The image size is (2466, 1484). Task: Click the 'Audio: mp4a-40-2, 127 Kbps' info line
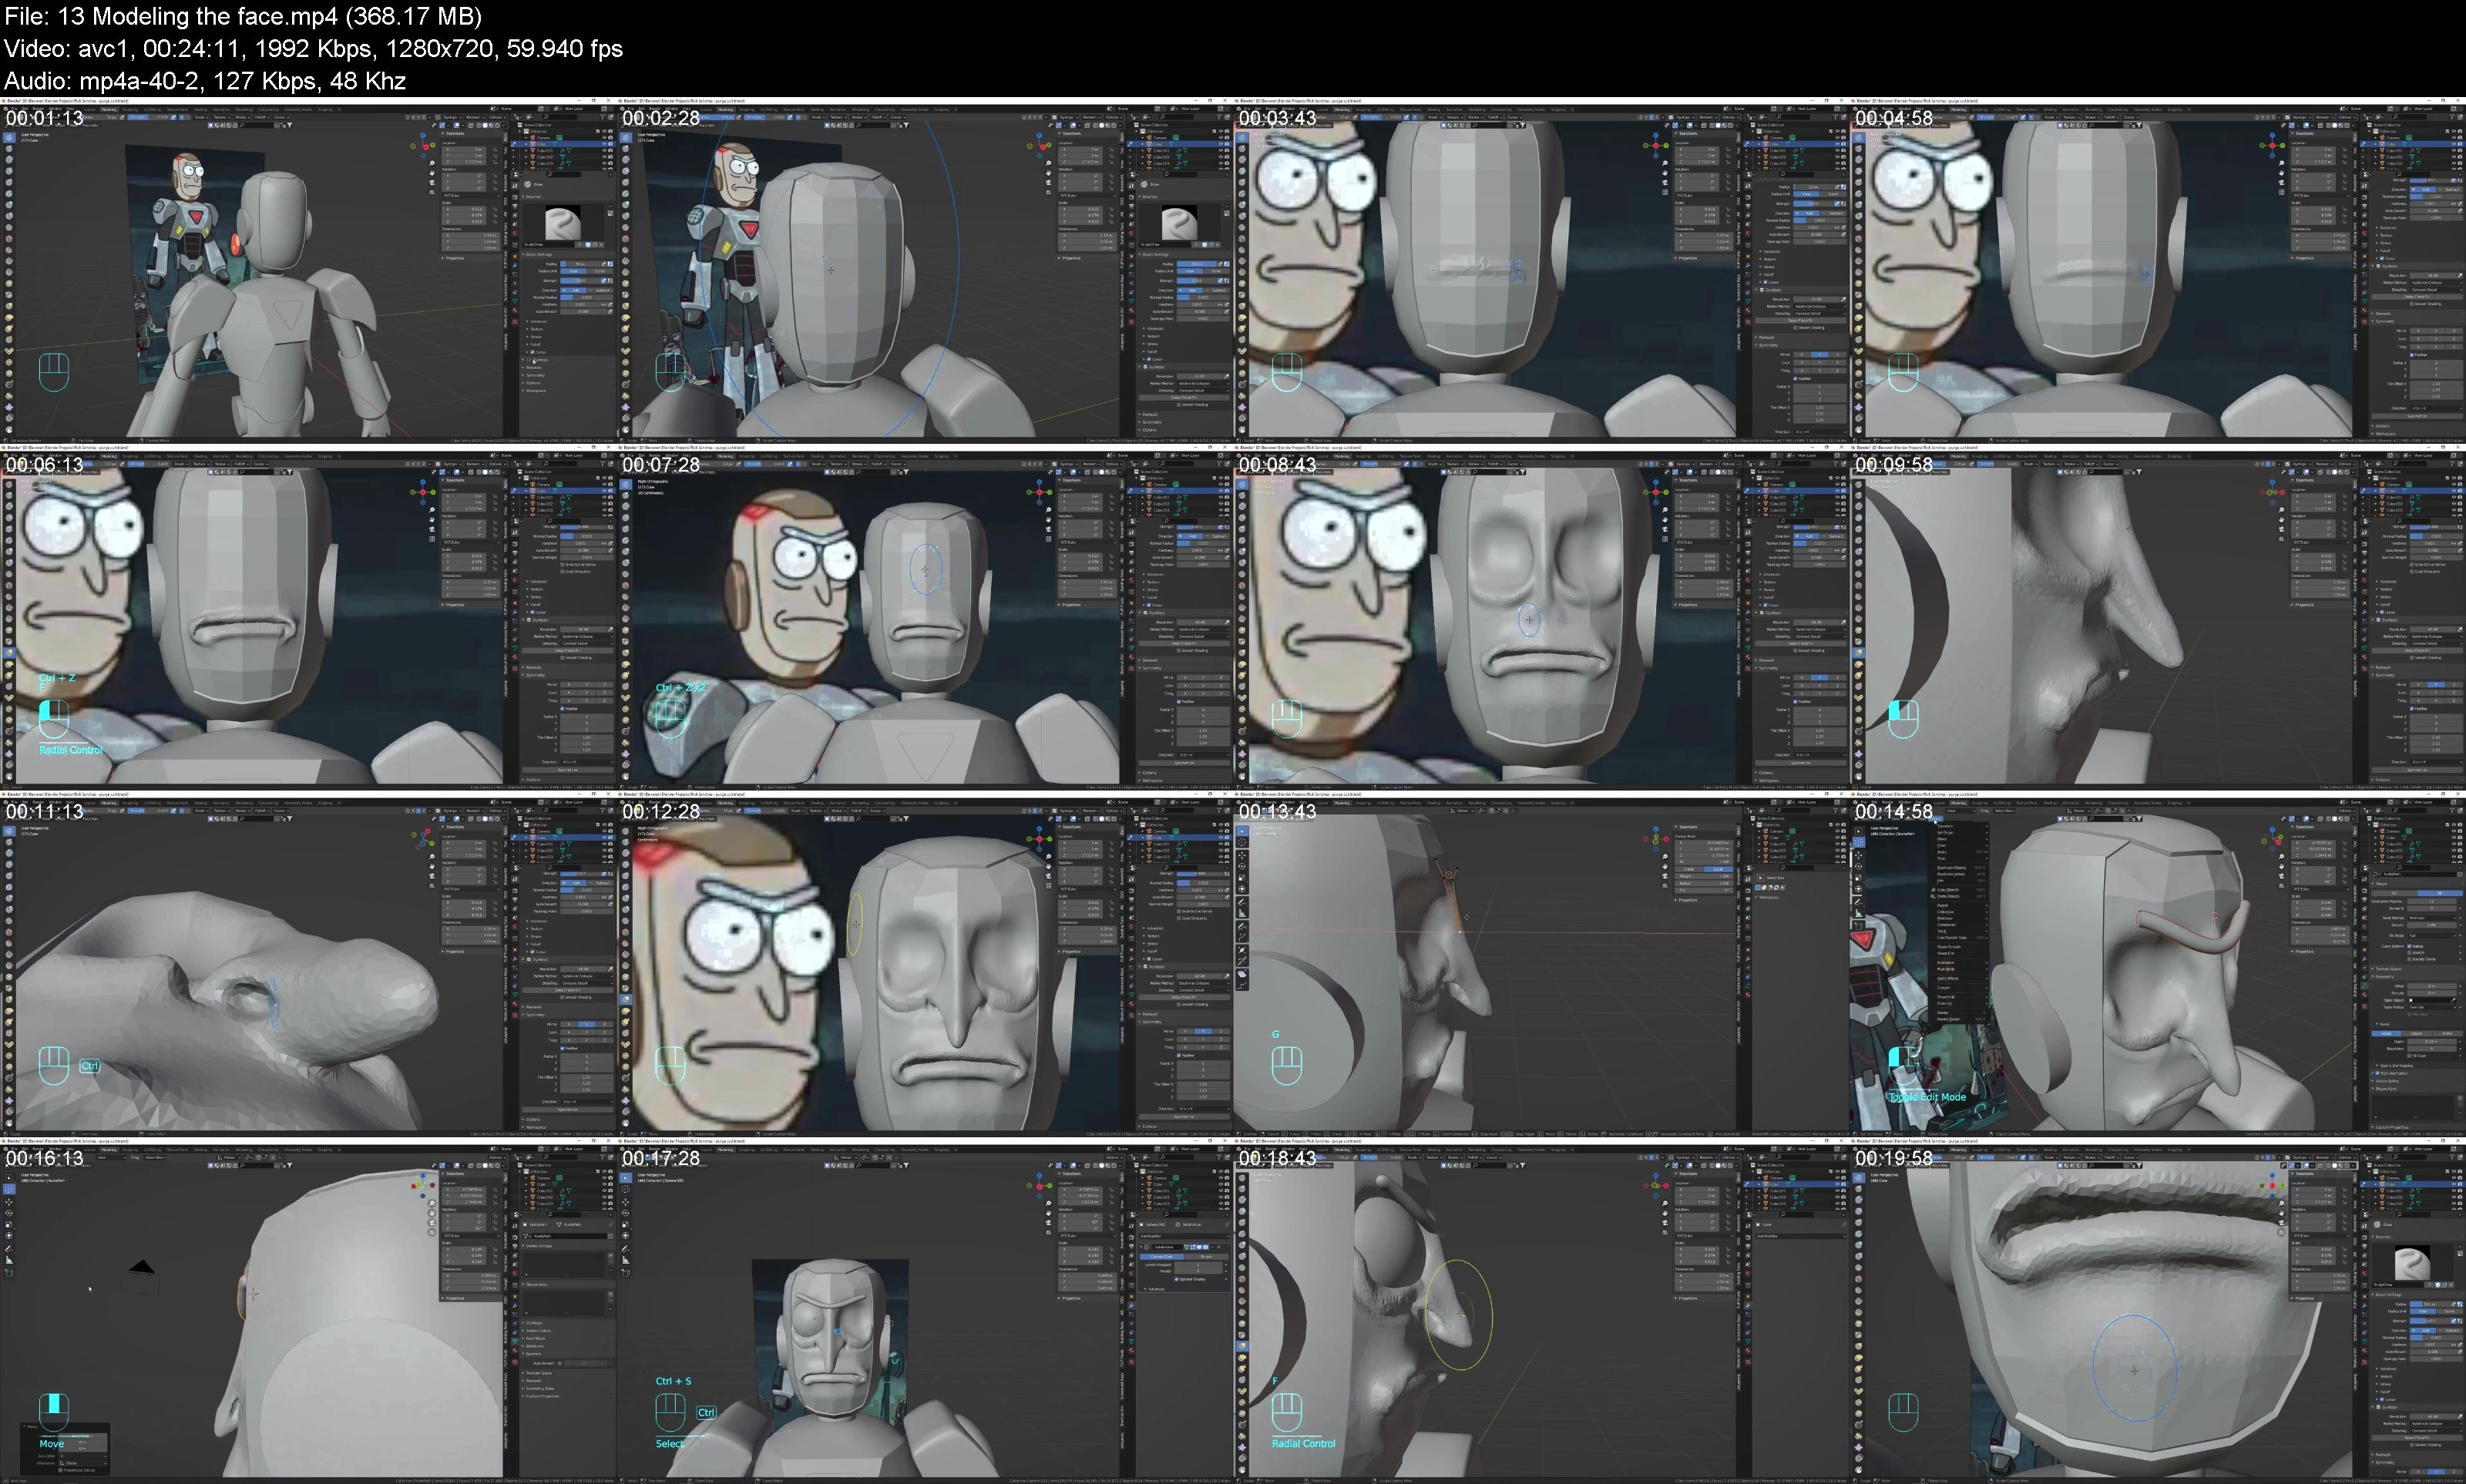tap(205, 80)
